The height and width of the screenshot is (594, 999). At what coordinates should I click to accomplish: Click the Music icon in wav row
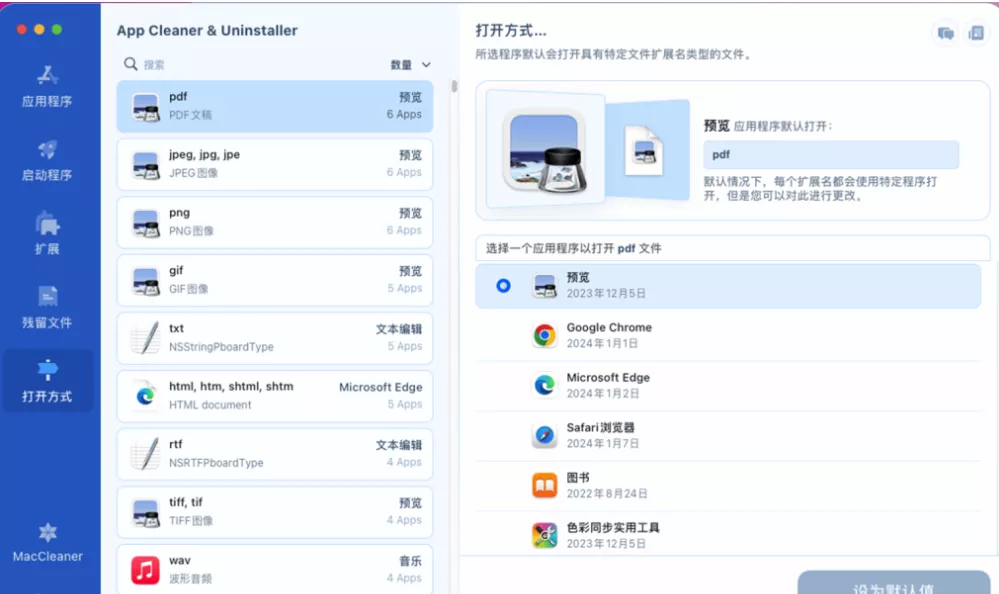point(145,570)
